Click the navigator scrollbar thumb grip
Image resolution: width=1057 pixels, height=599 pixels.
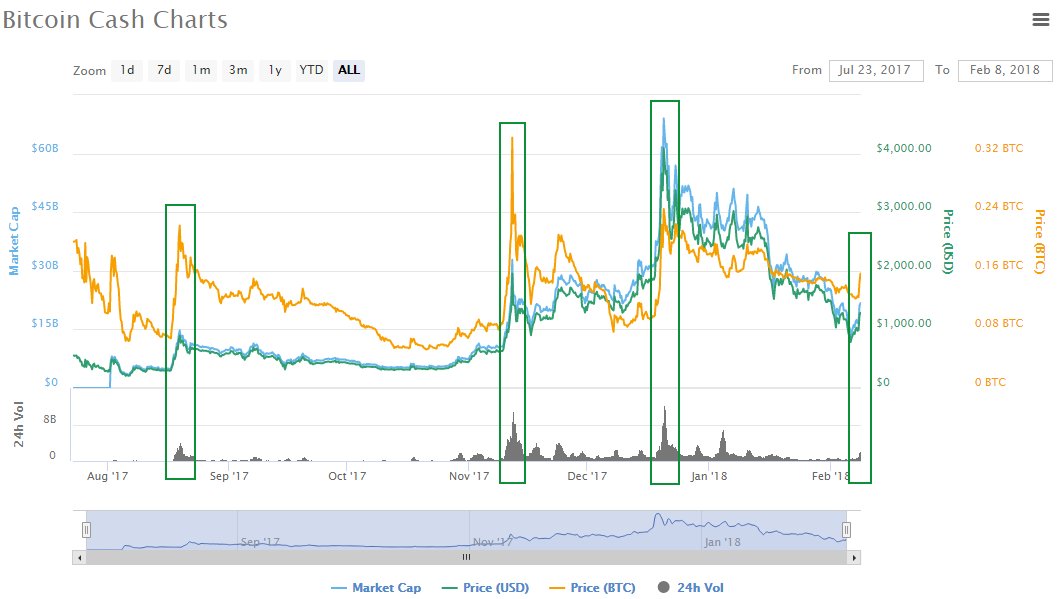coord(466,557)
